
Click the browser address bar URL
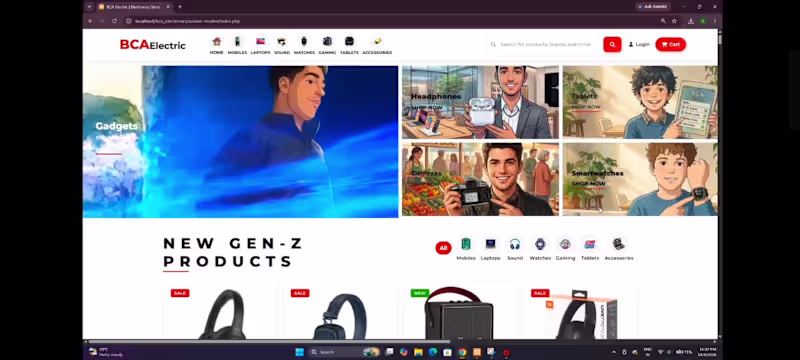(x=188, y=21)
